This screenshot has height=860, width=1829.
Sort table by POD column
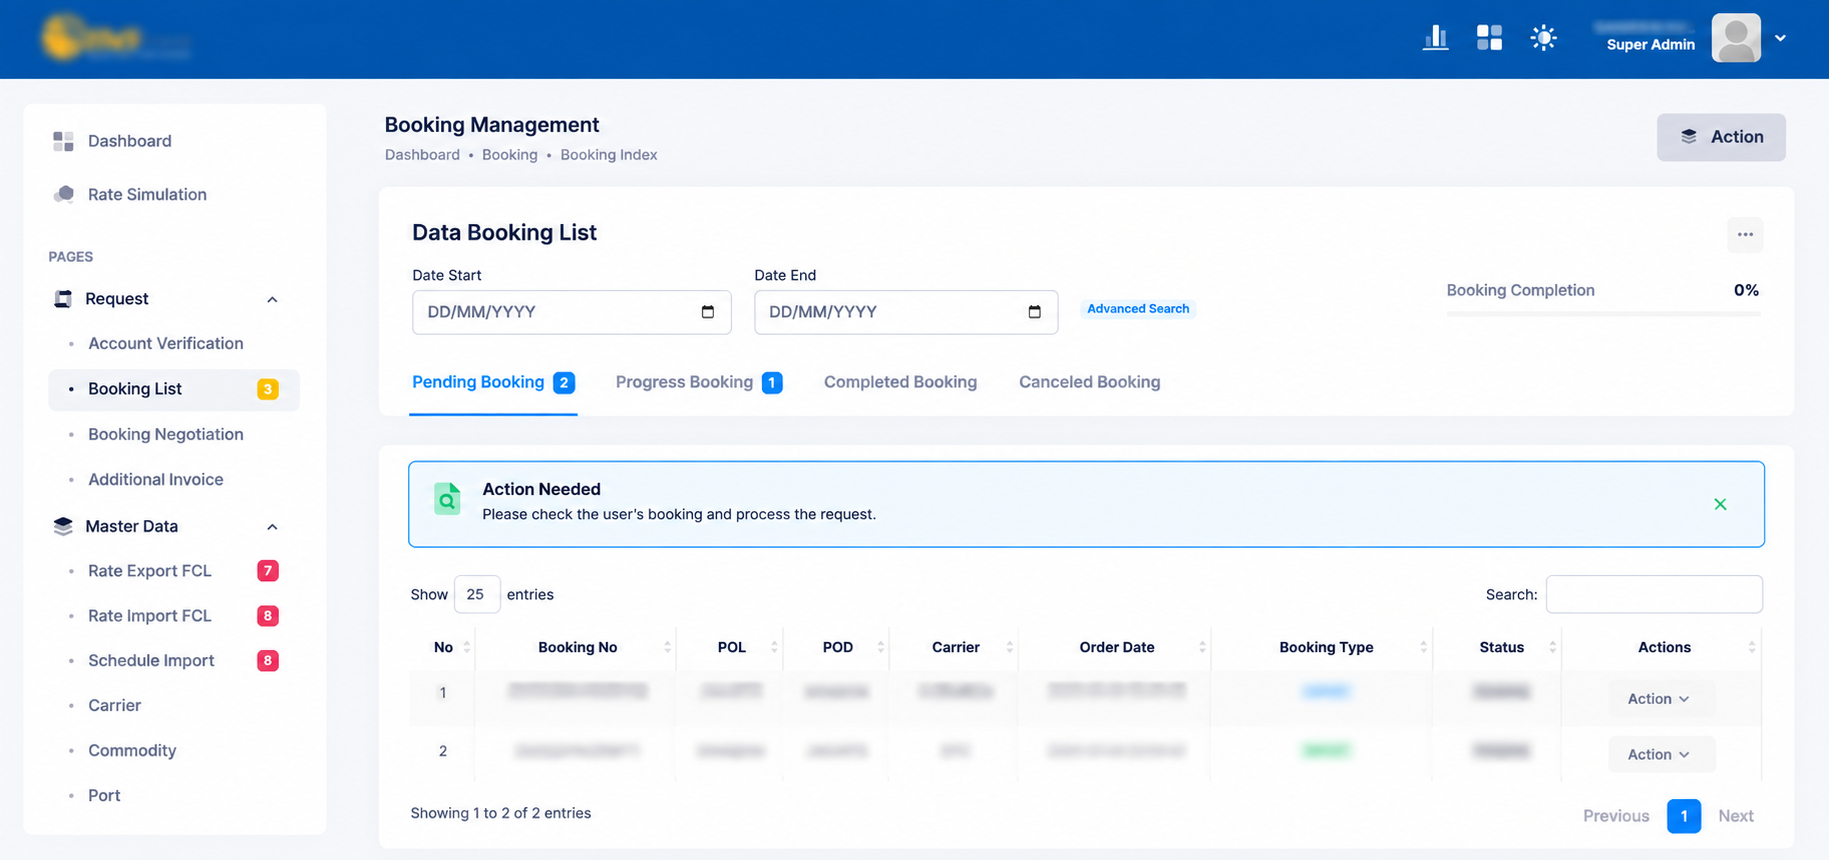click(x=837, y=647)
